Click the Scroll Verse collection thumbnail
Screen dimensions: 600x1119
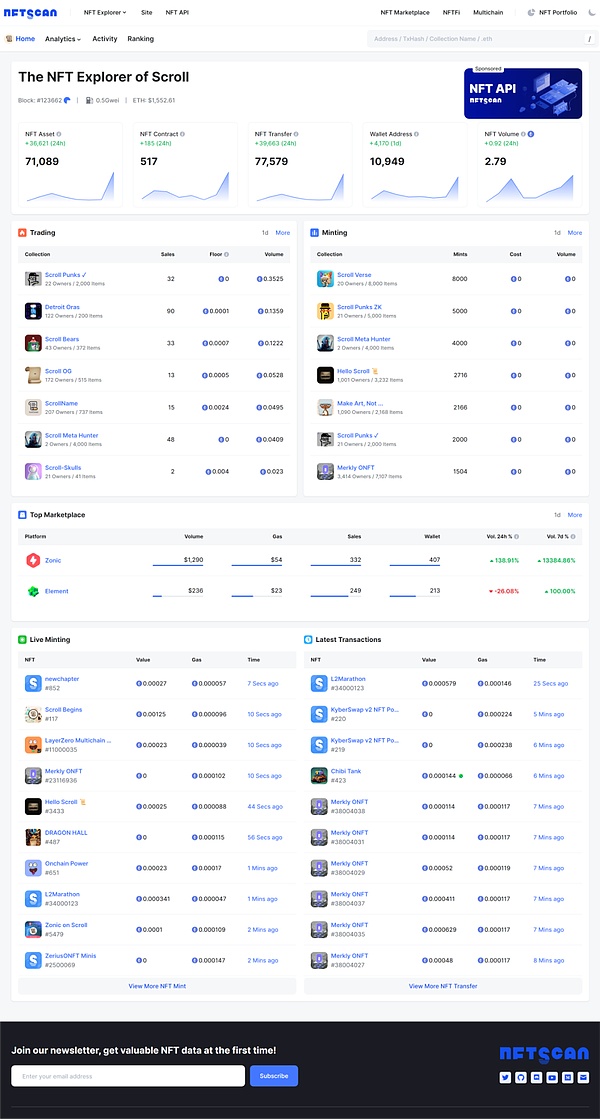(x=324, y=279)
